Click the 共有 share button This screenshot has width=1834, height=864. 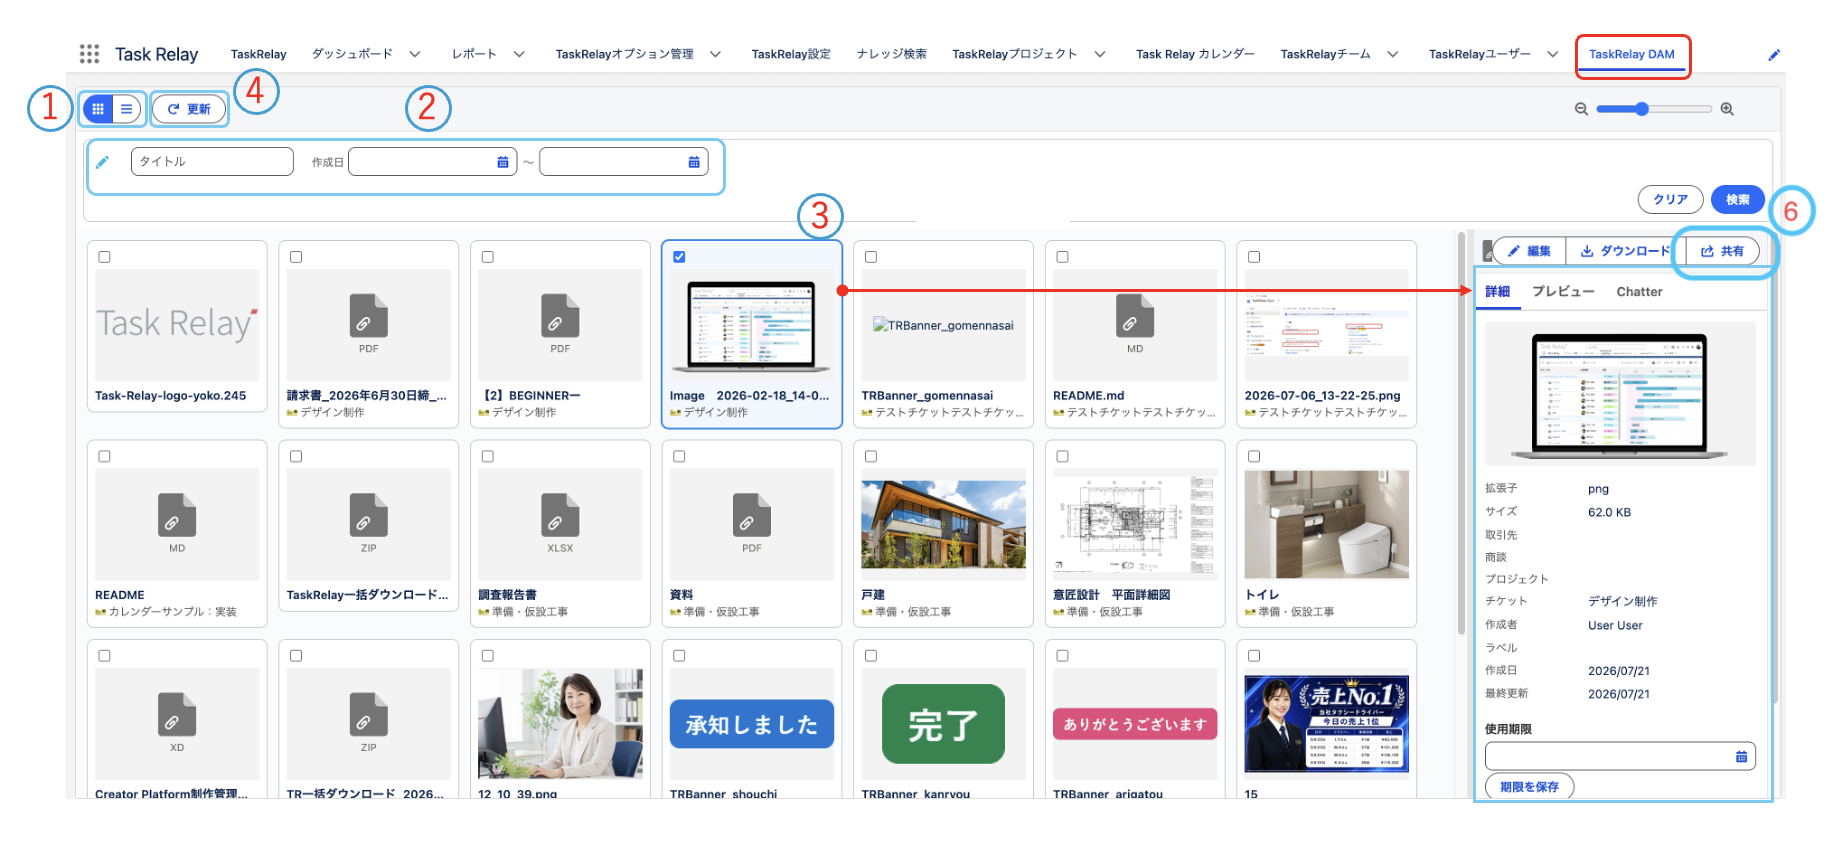tap(1722, 251)
